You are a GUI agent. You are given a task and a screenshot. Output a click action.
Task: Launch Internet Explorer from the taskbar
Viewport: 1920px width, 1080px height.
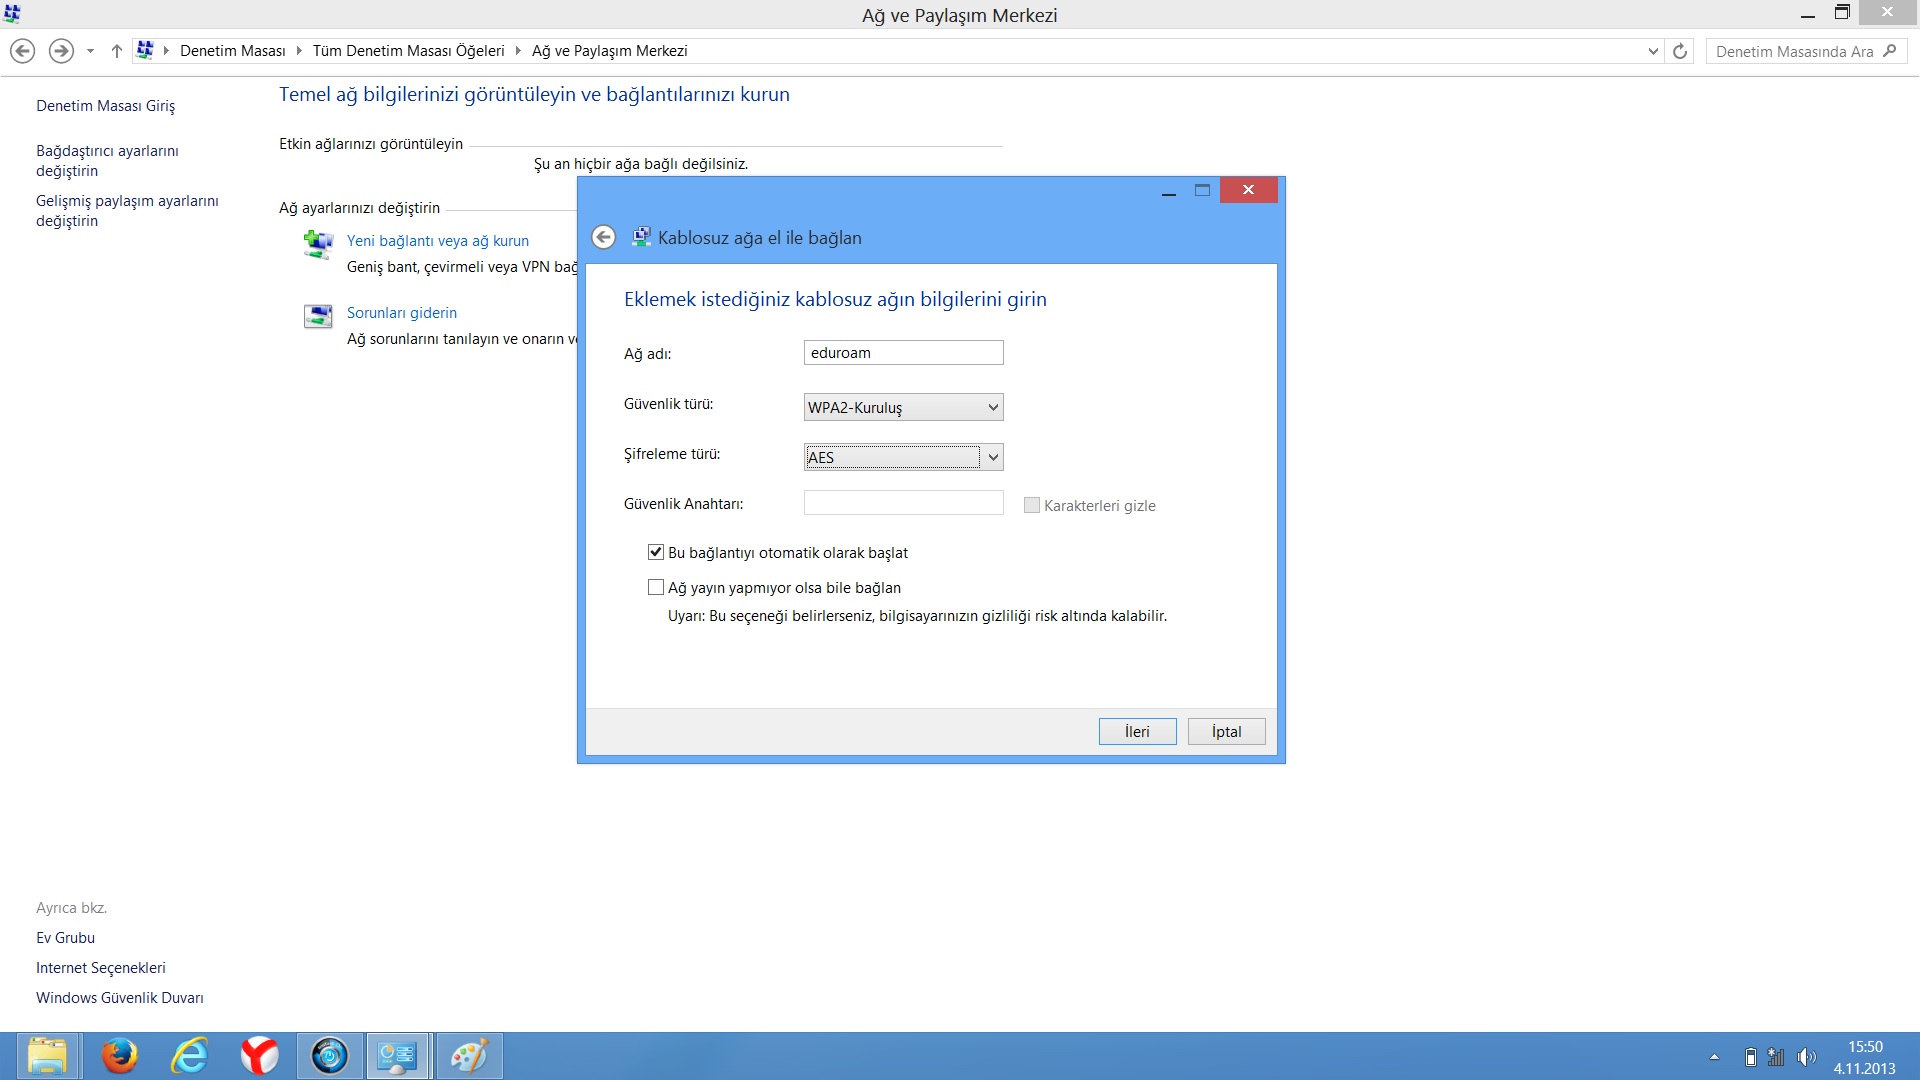coord(190,1056)
